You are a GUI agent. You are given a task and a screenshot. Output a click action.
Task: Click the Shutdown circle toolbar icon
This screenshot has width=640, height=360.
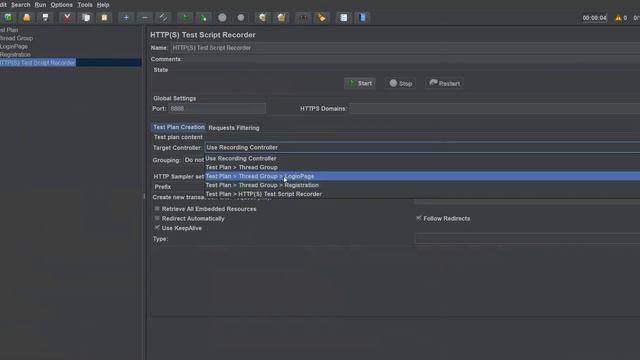tap(241, 18)
